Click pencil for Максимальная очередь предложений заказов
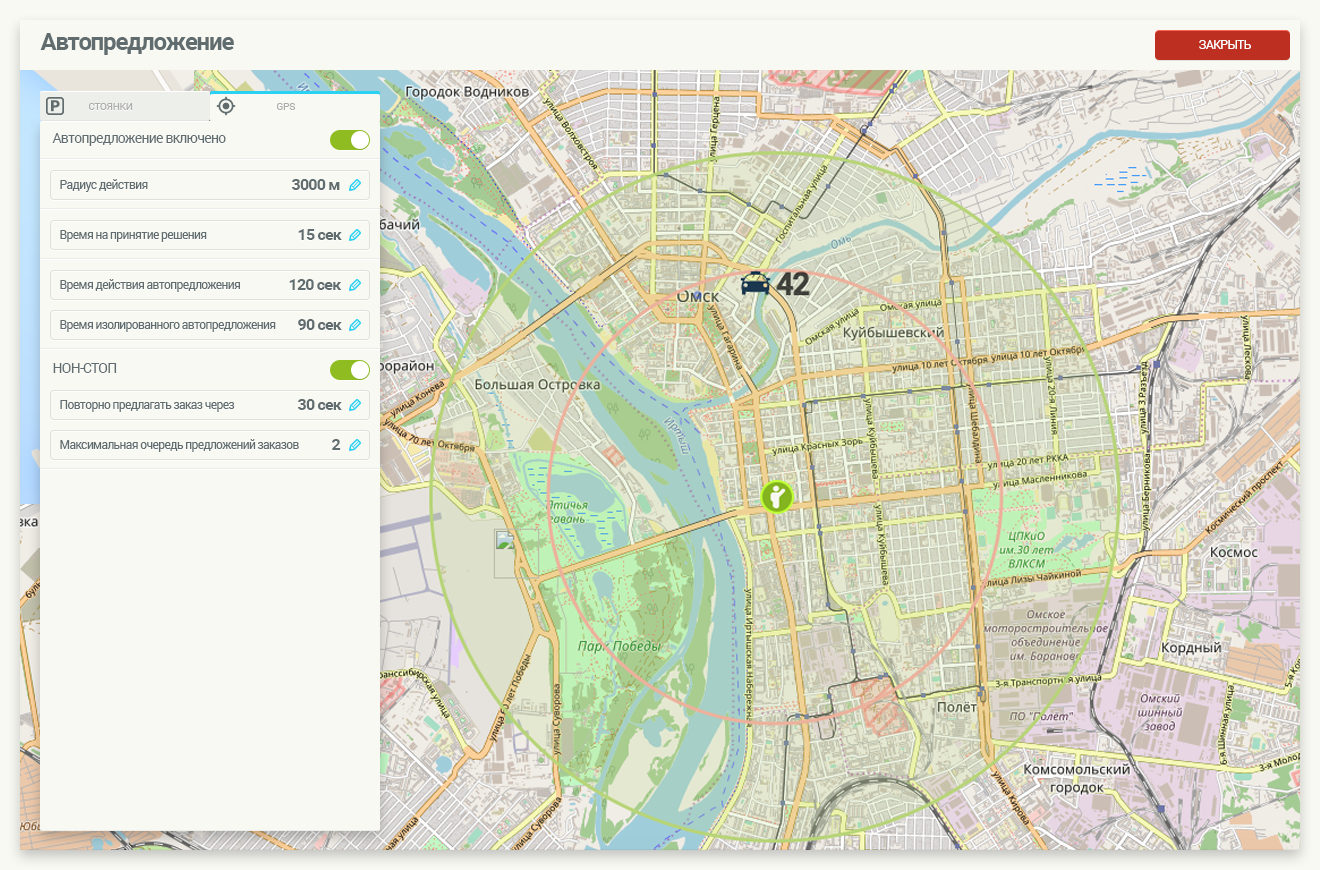The width and height of the screenshot is (1320, 870). [x=355, y=445]
